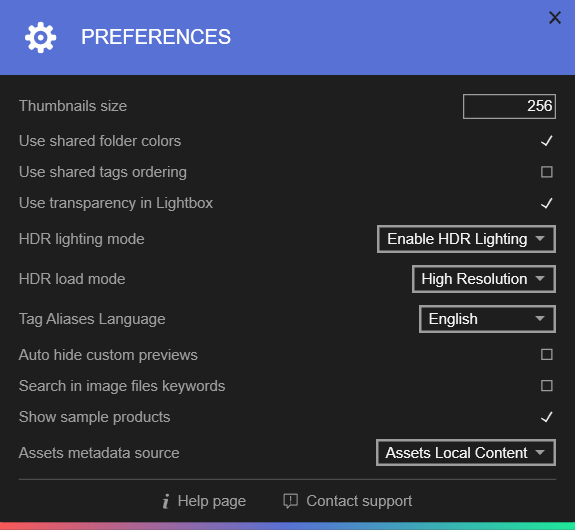Click the Tag Aliases Language dropdown arrow
Screen dimensions: 575x530
pyautogui.click(x=539, y=319)
